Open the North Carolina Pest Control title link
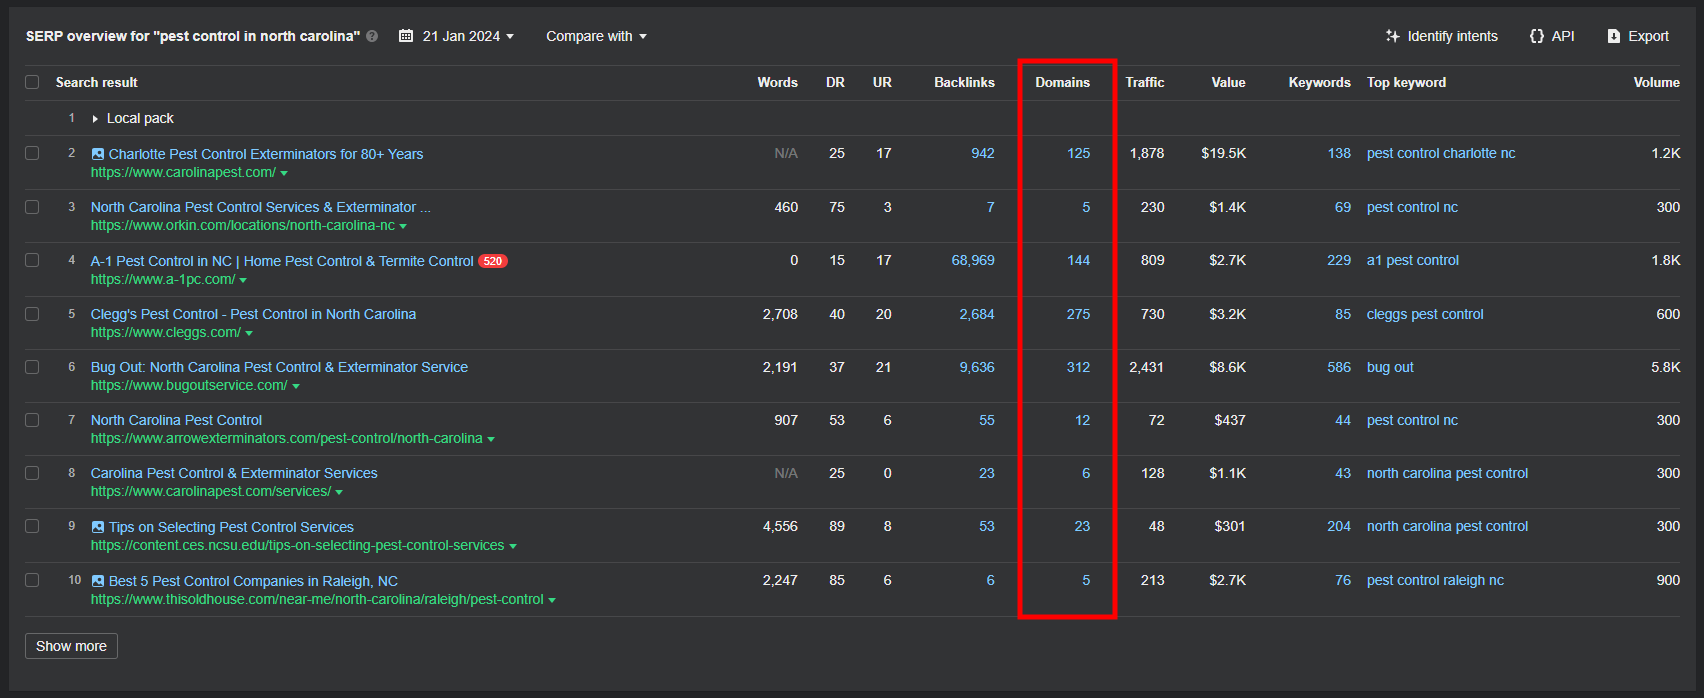 point(176,420)
